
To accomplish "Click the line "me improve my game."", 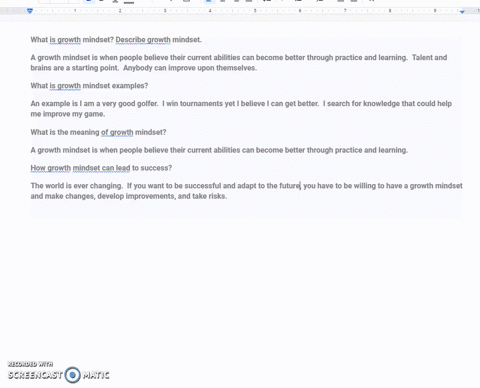I will pos(68,114).
